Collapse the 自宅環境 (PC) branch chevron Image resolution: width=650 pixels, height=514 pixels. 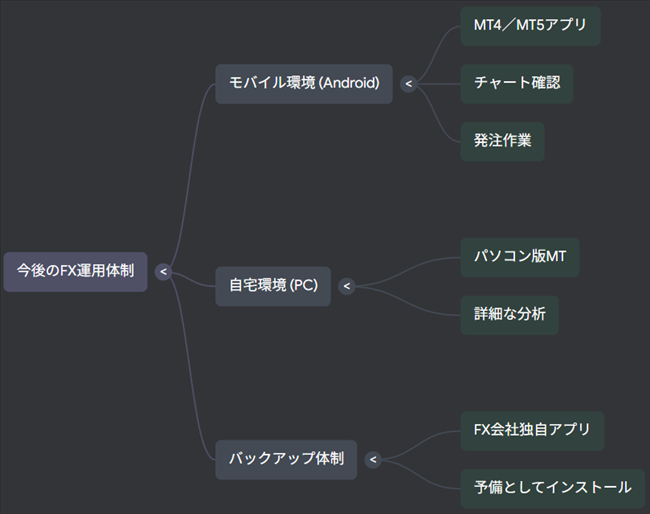click(347, 287)
